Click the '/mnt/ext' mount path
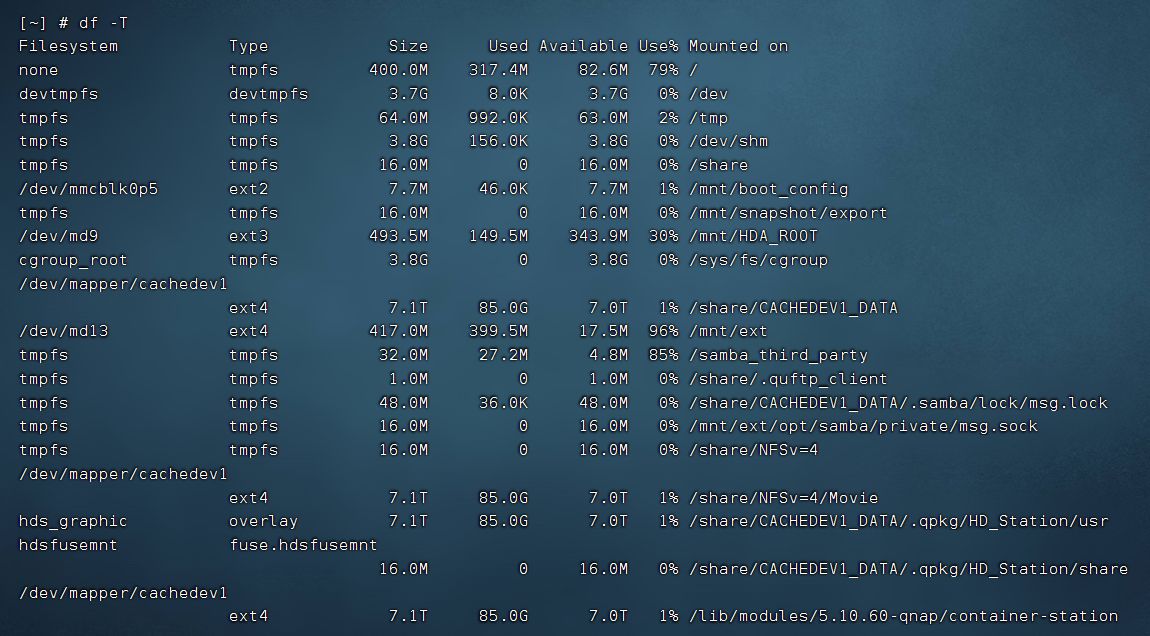 [728, 332]
